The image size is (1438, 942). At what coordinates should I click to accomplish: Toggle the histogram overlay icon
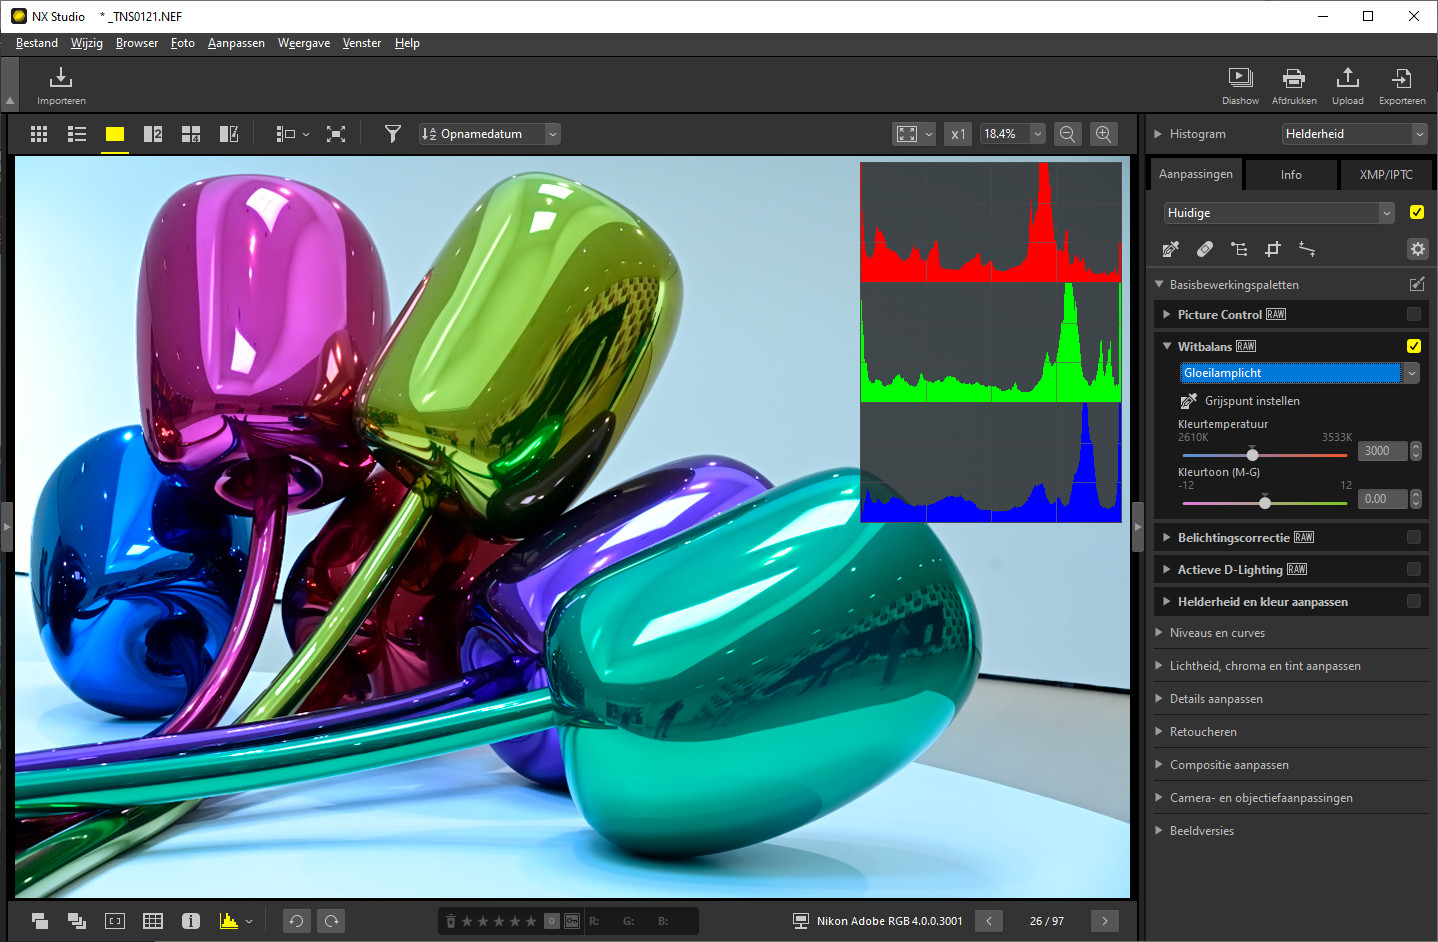(x=229, y=921)
